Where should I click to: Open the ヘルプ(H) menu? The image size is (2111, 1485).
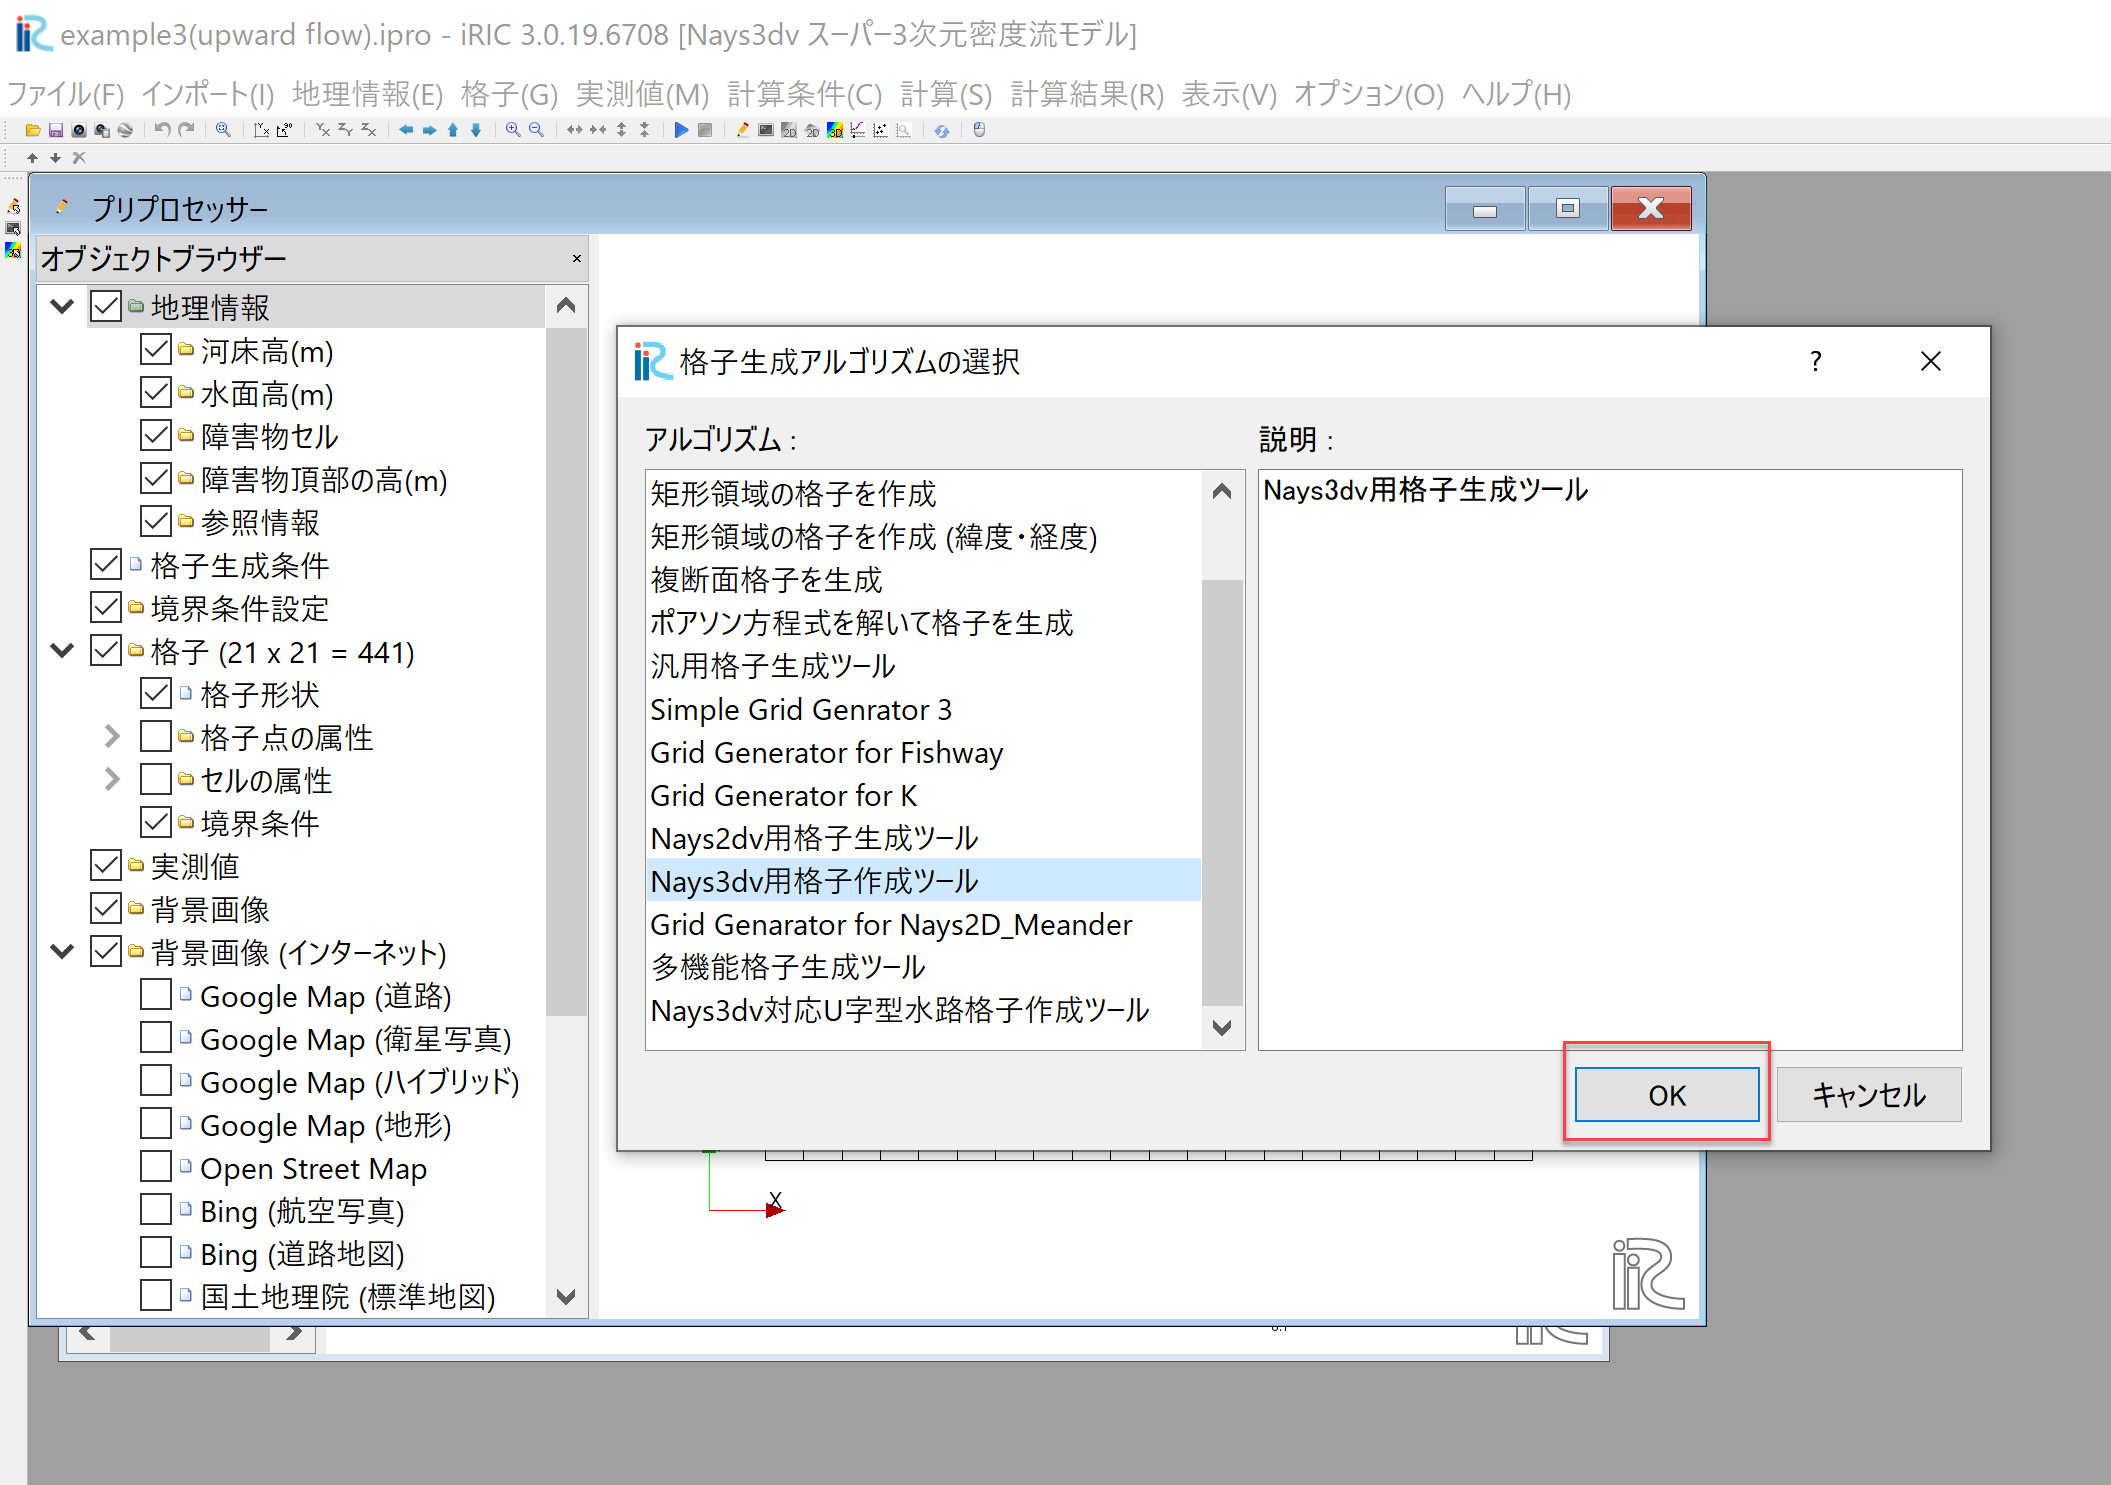1516,94
